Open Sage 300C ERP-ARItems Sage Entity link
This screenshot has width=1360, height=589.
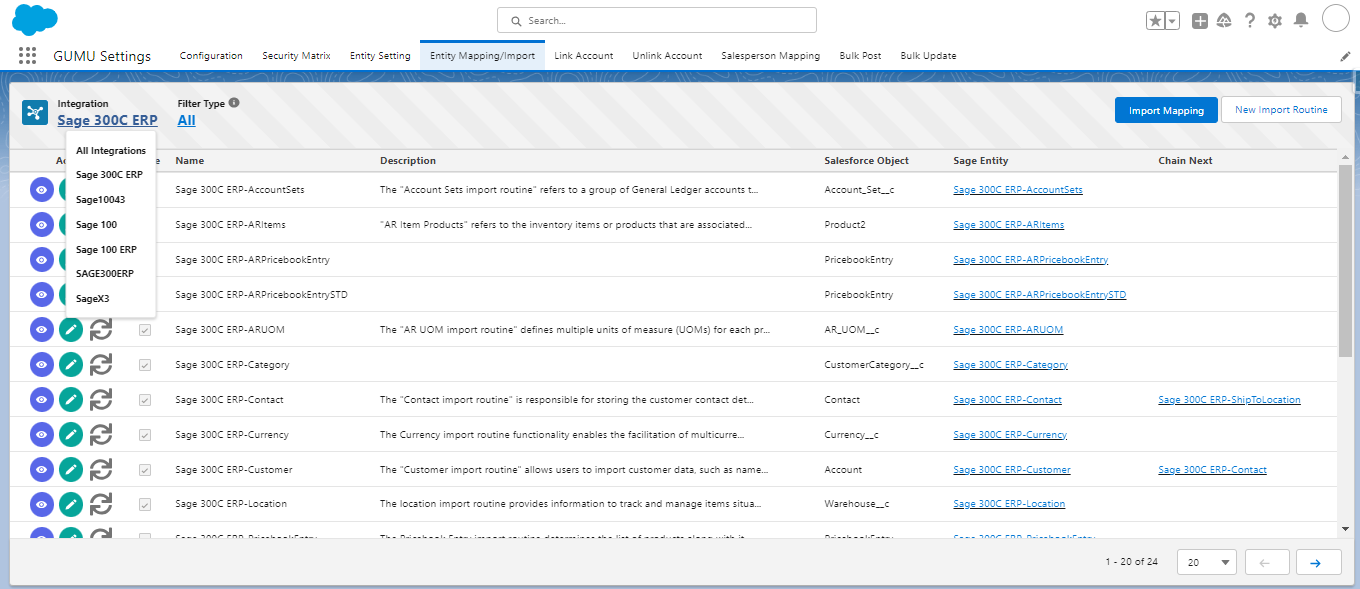1008,225
